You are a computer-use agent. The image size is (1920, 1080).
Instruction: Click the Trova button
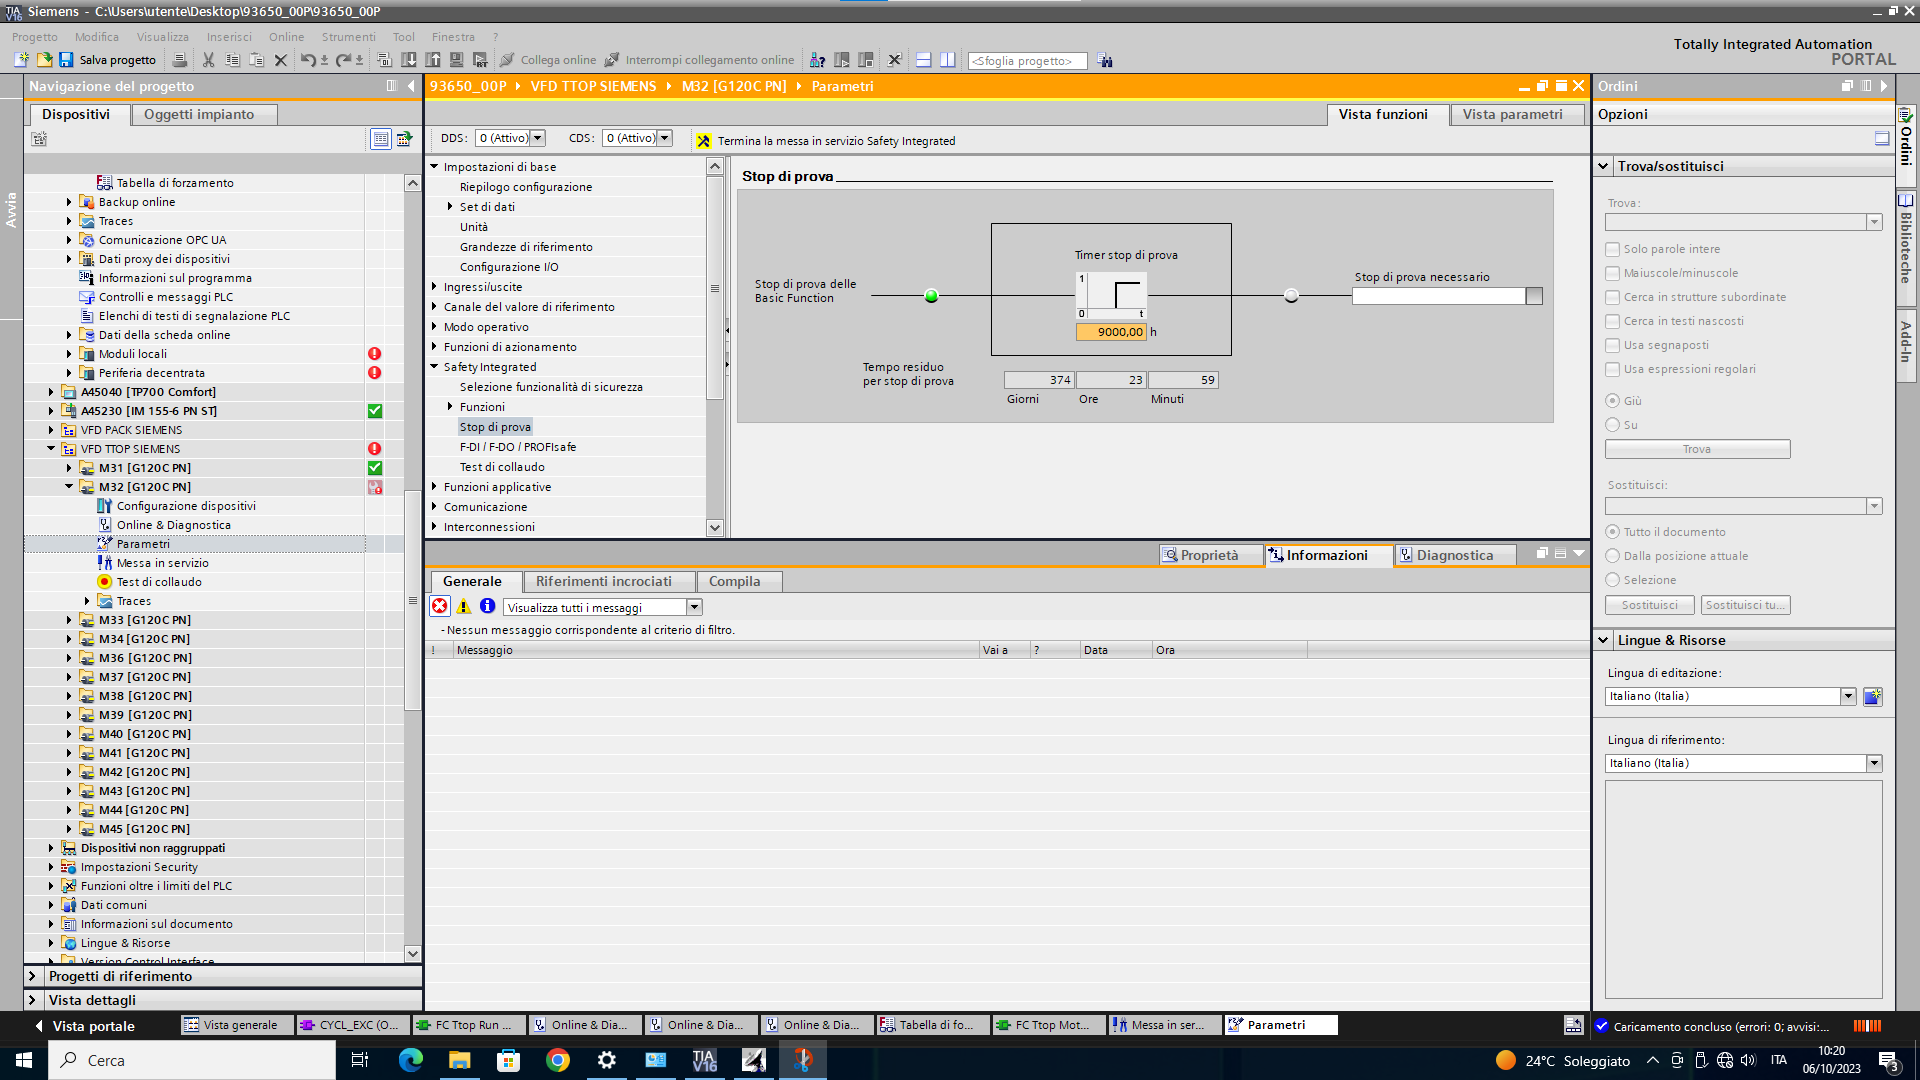[x=1697, y=449]
